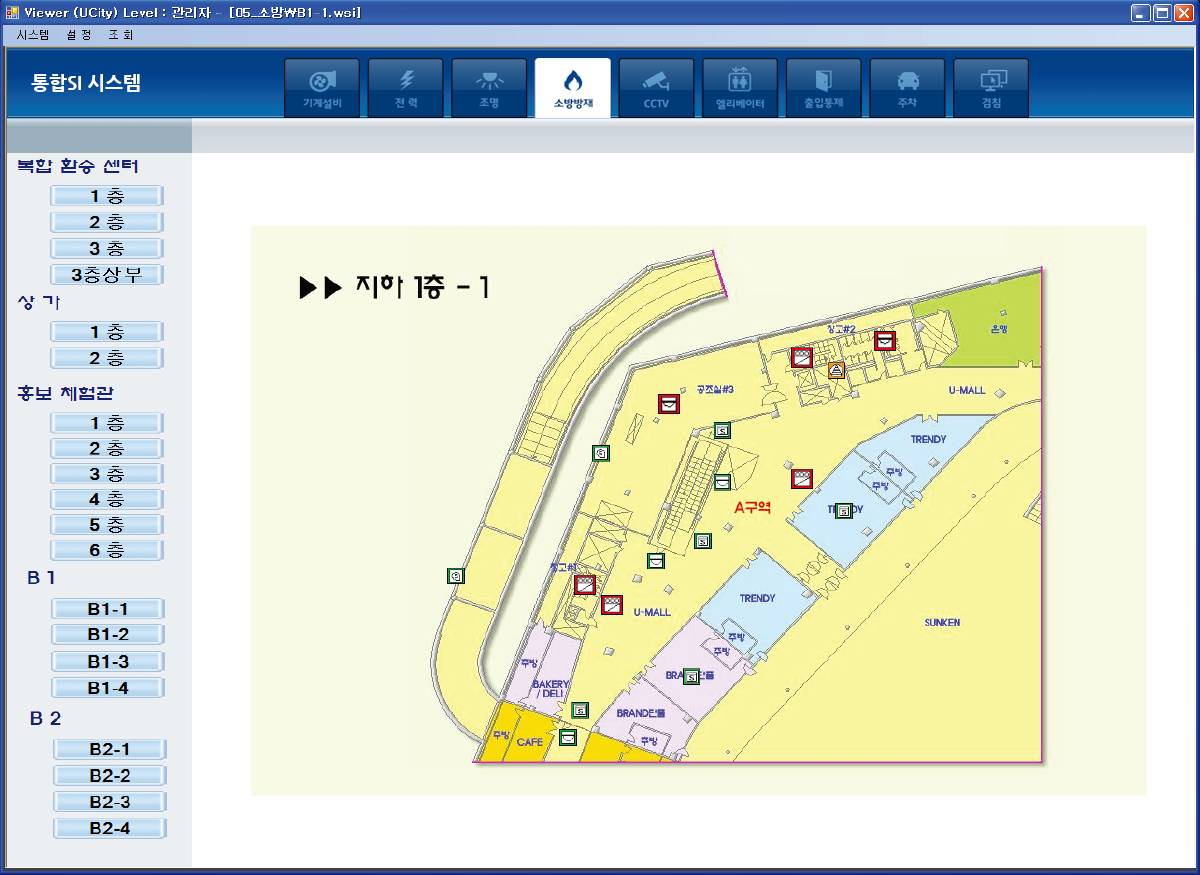Select the red detector icon right of A구역
Image resolution: width=1200 pixels, height=875 pixels.
point(802,478)
